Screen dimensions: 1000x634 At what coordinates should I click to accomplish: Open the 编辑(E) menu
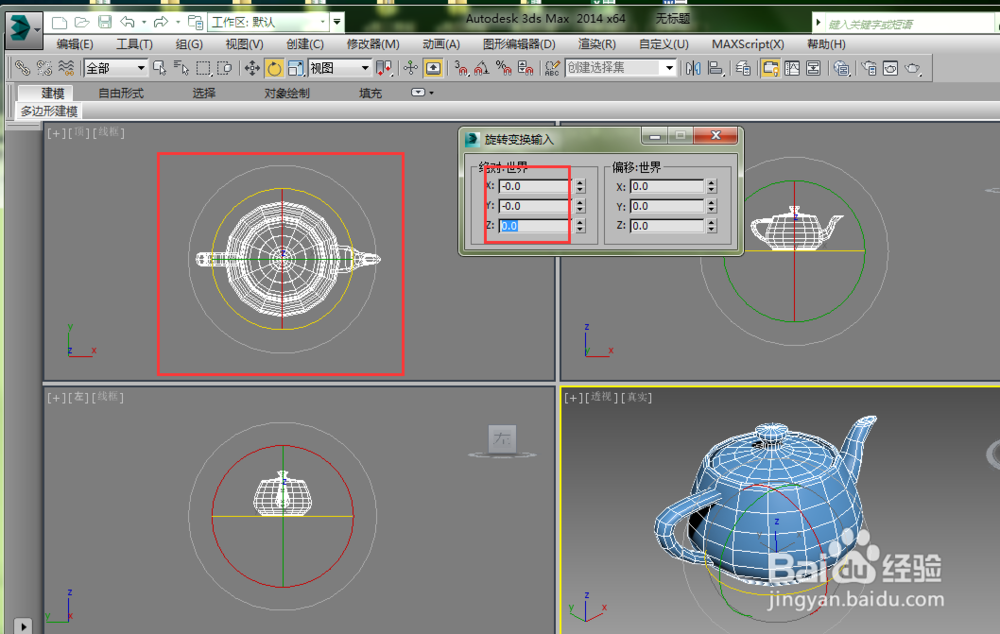pos(75,44)
